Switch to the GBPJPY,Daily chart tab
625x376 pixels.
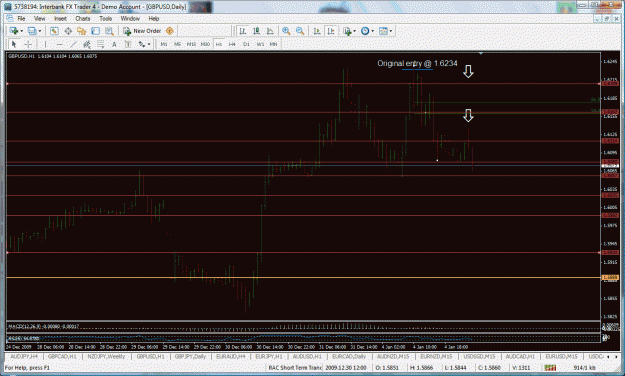coord(191,356)
